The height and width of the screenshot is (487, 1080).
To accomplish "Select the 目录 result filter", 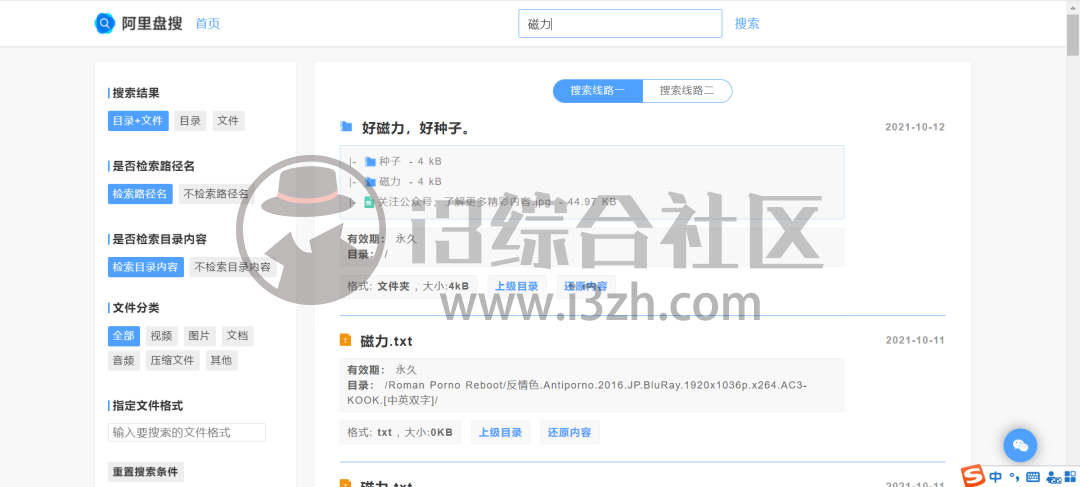I will point(190,121).
